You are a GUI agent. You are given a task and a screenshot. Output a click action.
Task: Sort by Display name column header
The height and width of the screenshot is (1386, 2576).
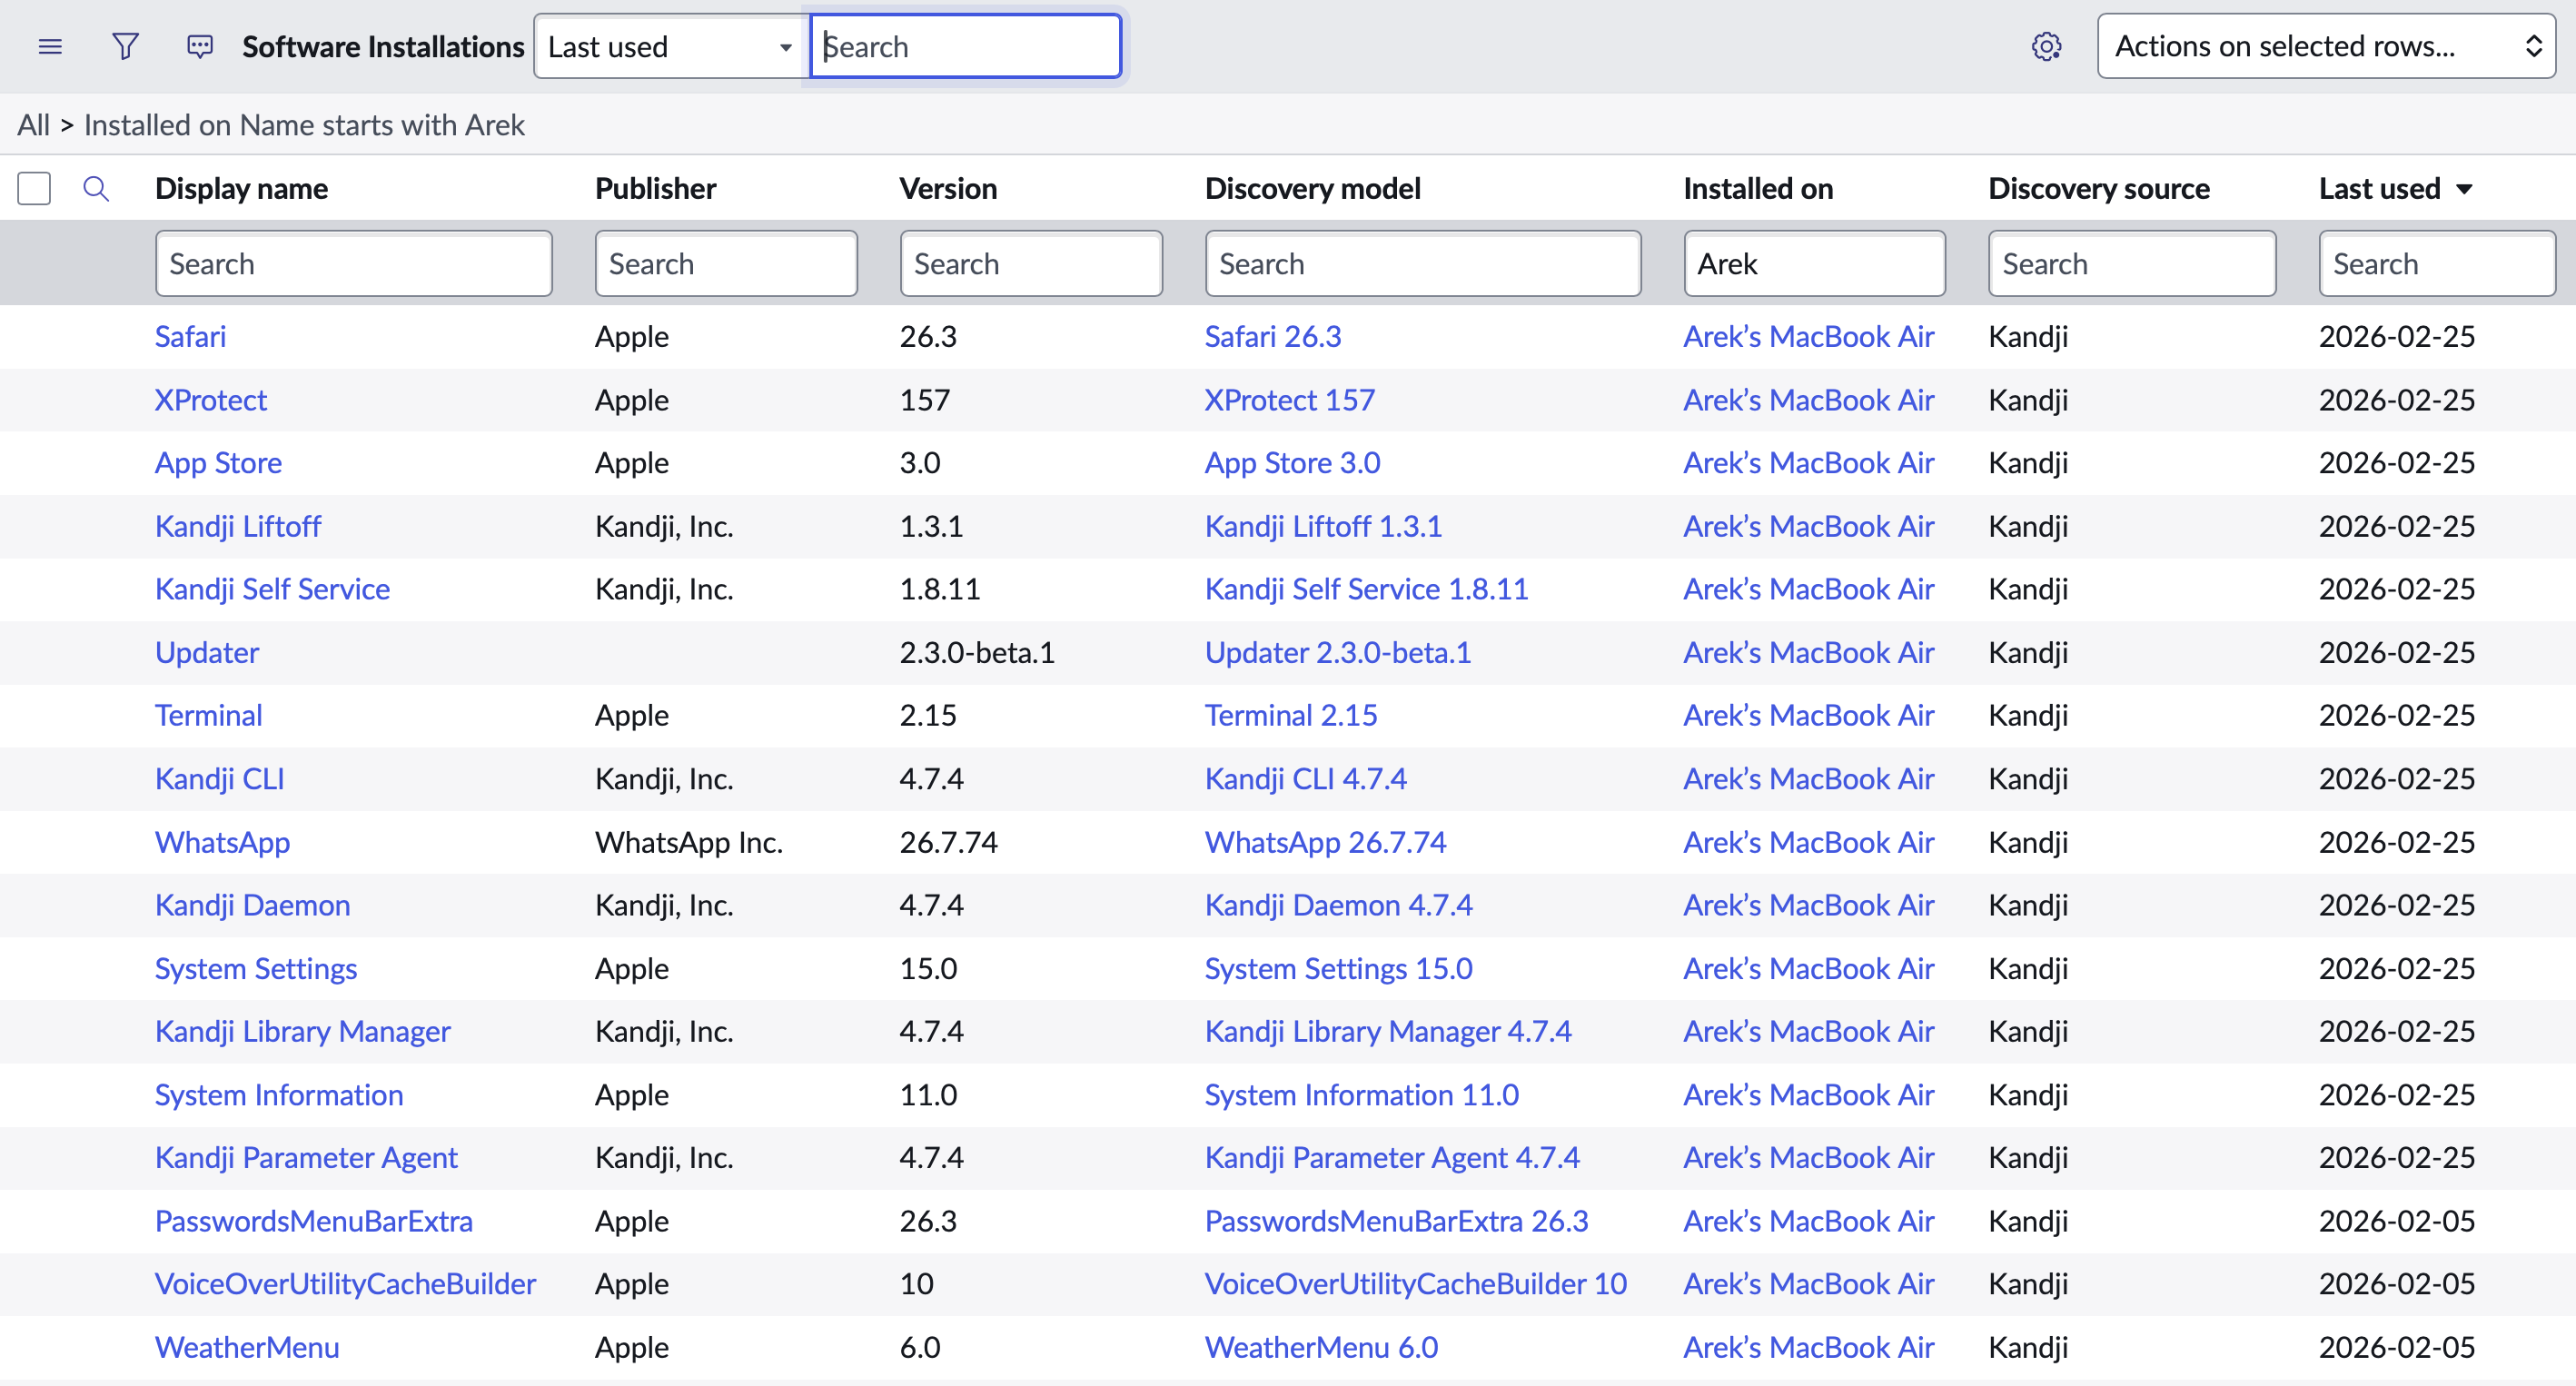pos(241,189)
